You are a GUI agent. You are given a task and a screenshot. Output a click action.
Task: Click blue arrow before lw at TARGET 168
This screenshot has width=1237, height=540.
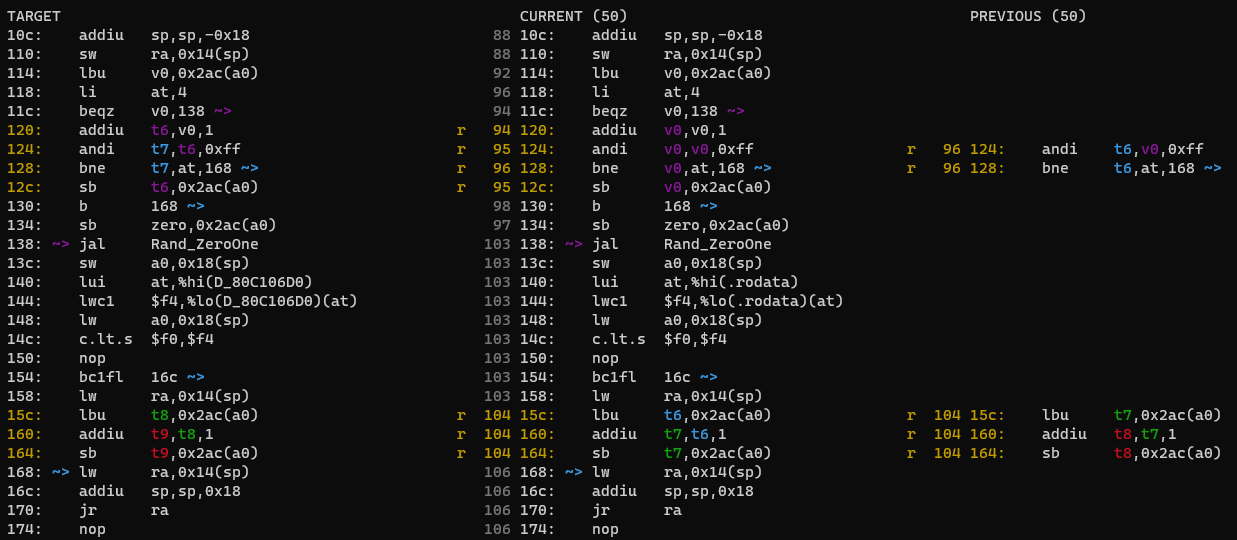(x=61, y=472)
